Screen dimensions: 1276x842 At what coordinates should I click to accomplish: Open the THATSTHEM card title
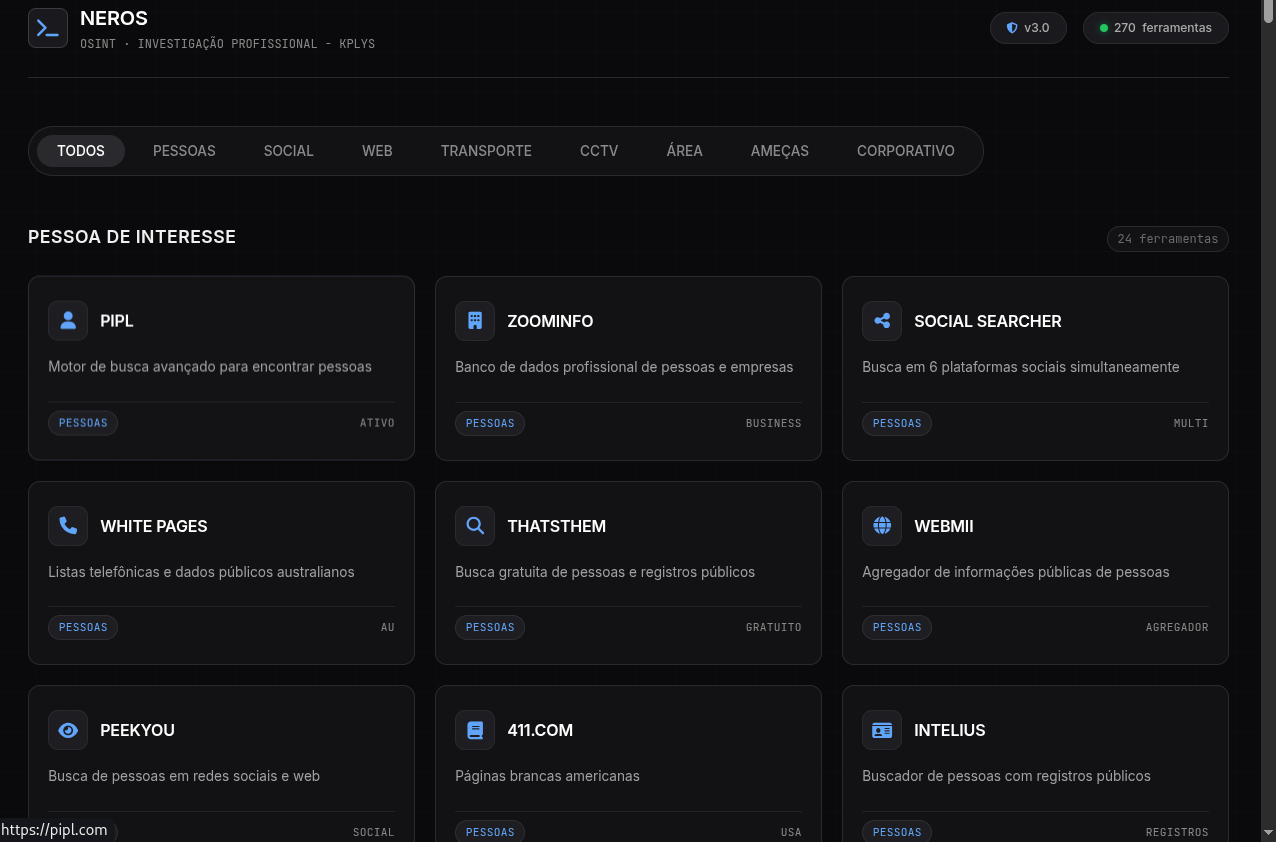[557, 526]
